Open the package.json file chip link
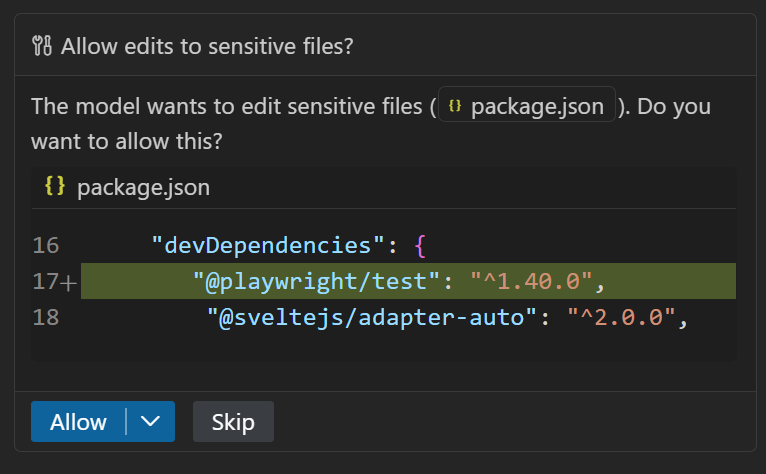The height and width of the screenshot is (474, 766). (526, 107)
